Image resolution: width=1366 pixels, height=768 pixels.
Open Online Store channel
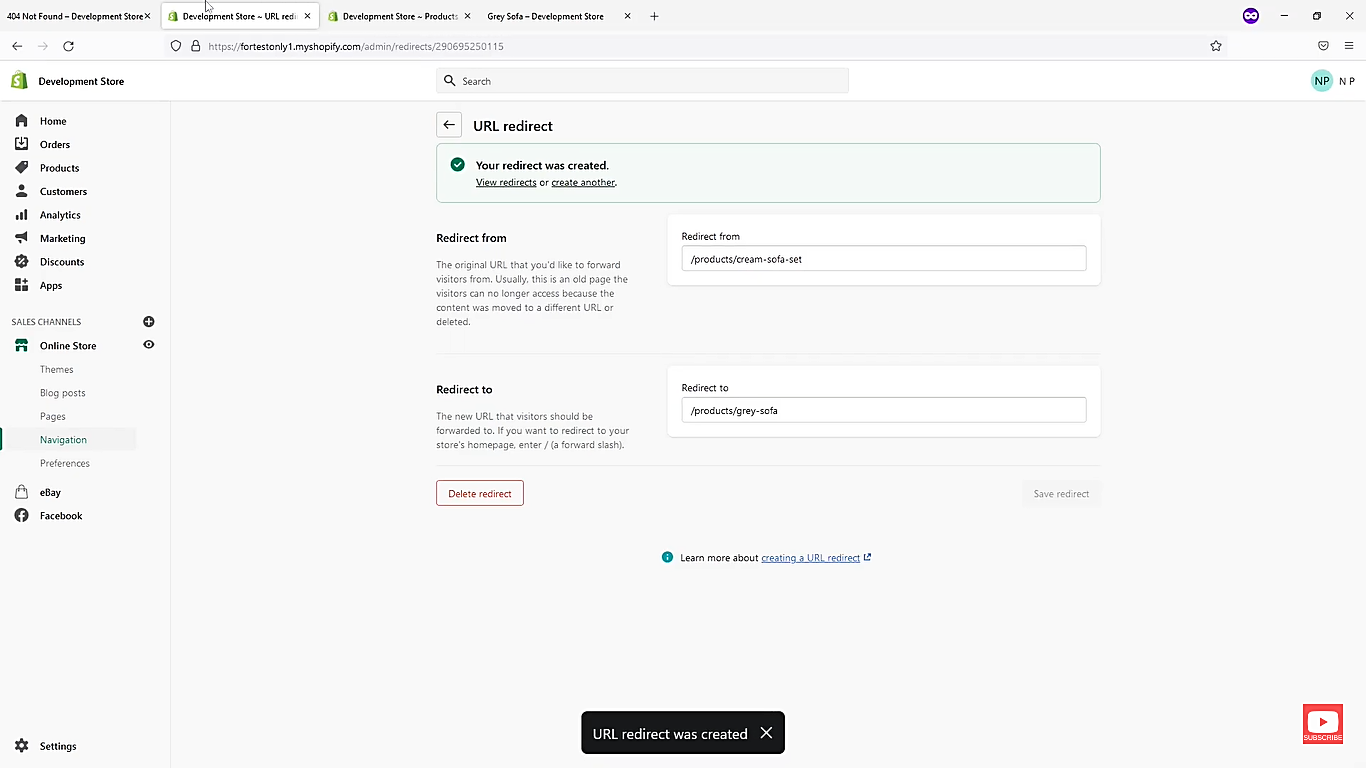tap(68, 346)
